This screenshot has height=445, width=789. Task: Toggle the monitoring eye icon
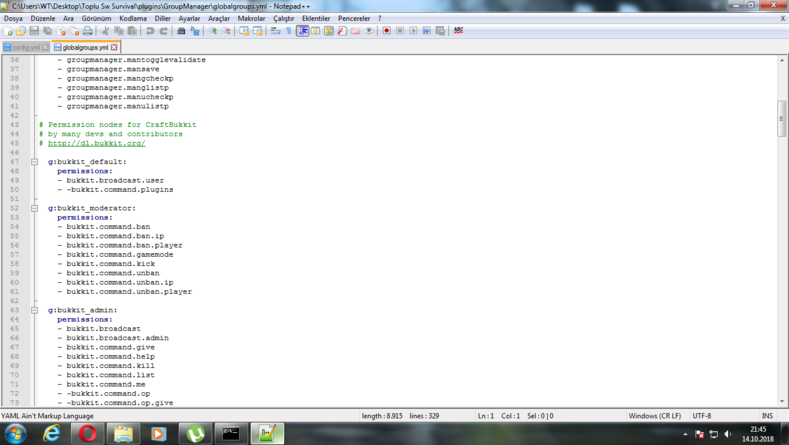point(369,31)
